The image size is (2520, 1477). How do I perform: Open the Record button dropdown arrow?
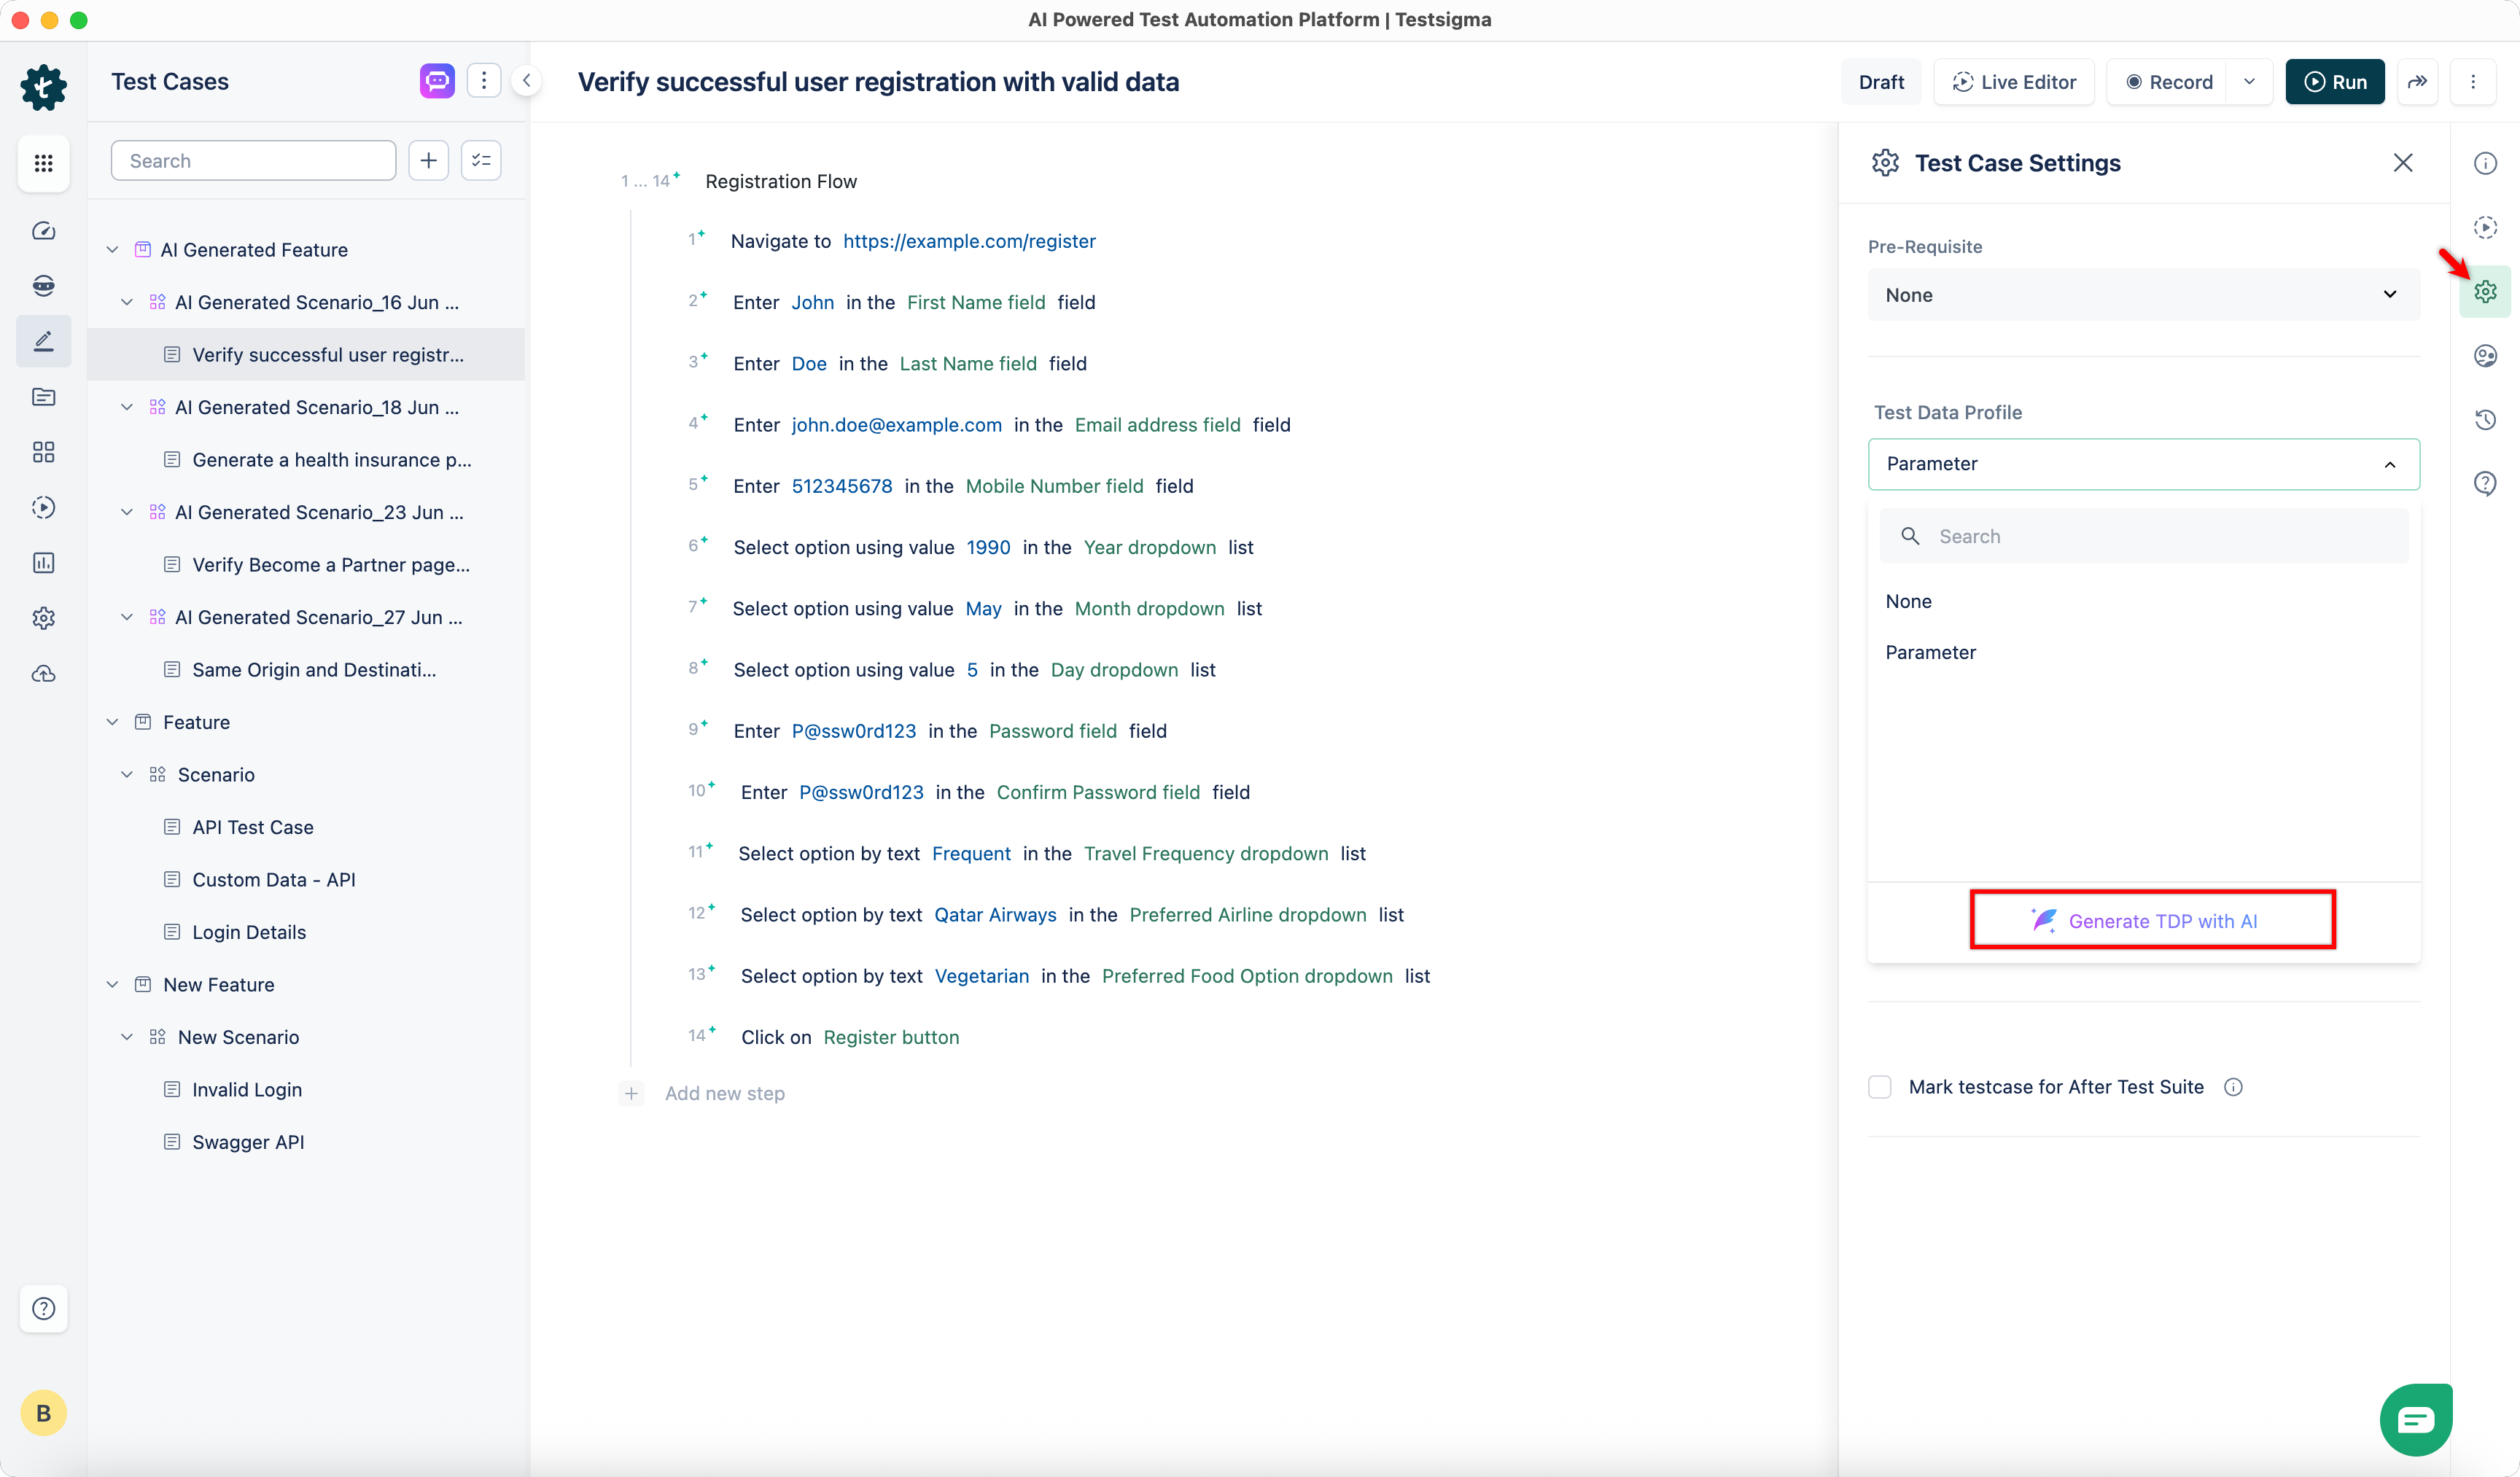point(2249,82)
